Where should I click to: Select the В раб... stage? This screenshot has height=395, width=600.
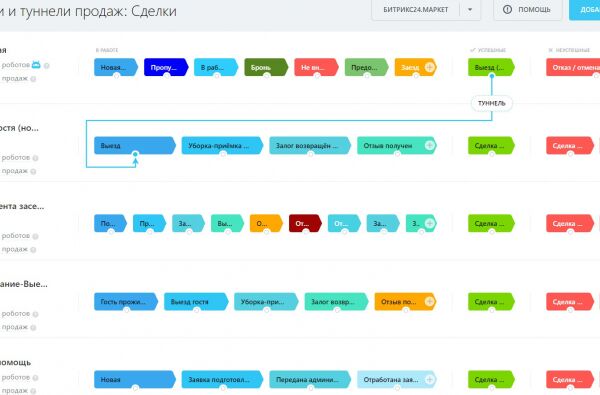(x=216, y=67)
